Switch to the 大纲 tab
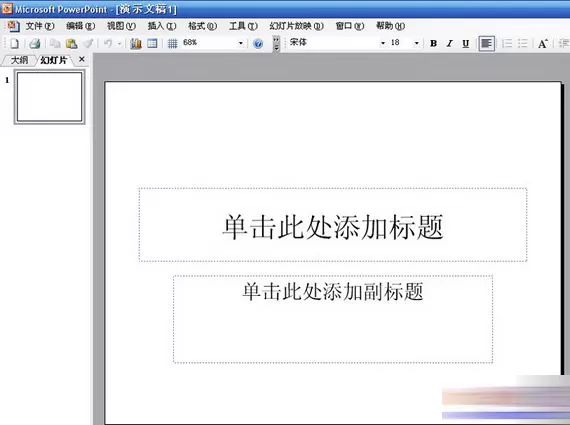 19,60
